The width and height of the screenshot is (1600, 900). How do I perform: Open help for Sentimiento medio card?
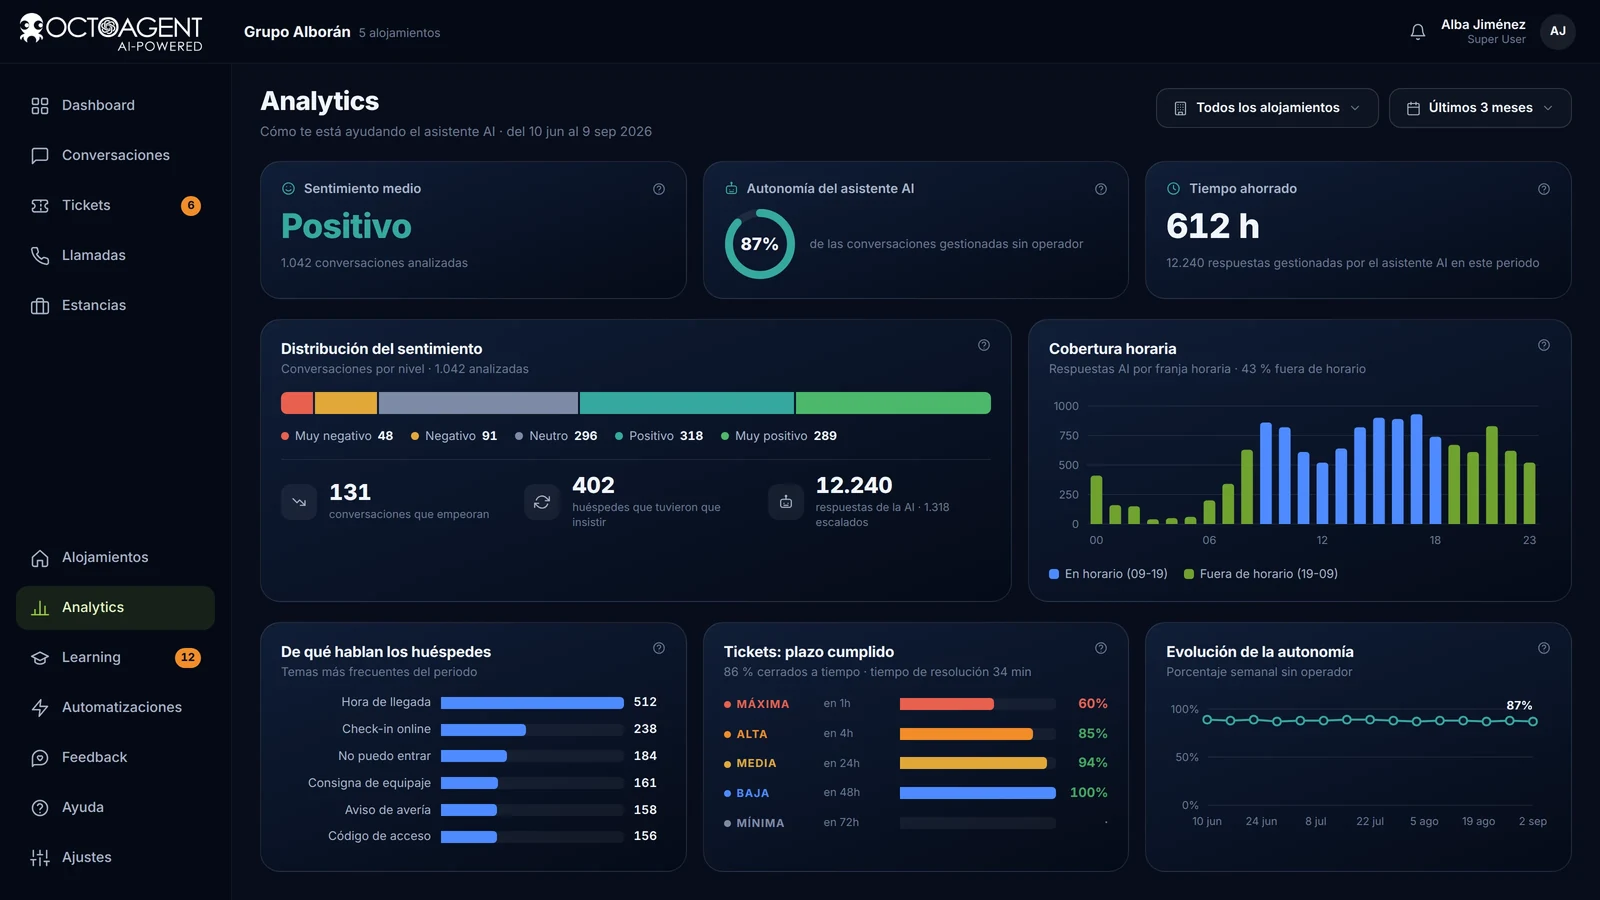coord(659,189)
